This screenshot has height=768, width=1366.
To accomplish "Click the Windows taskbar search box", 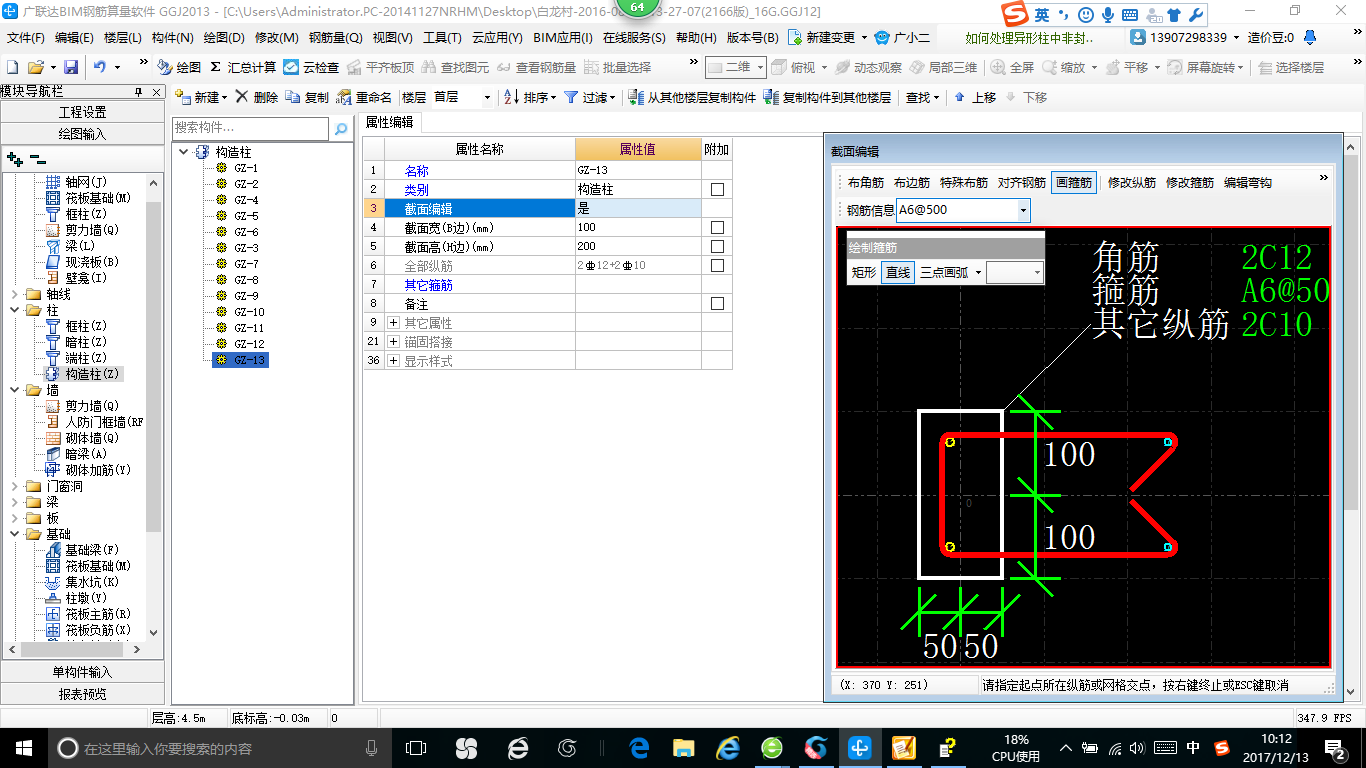I will click(217, 747).
